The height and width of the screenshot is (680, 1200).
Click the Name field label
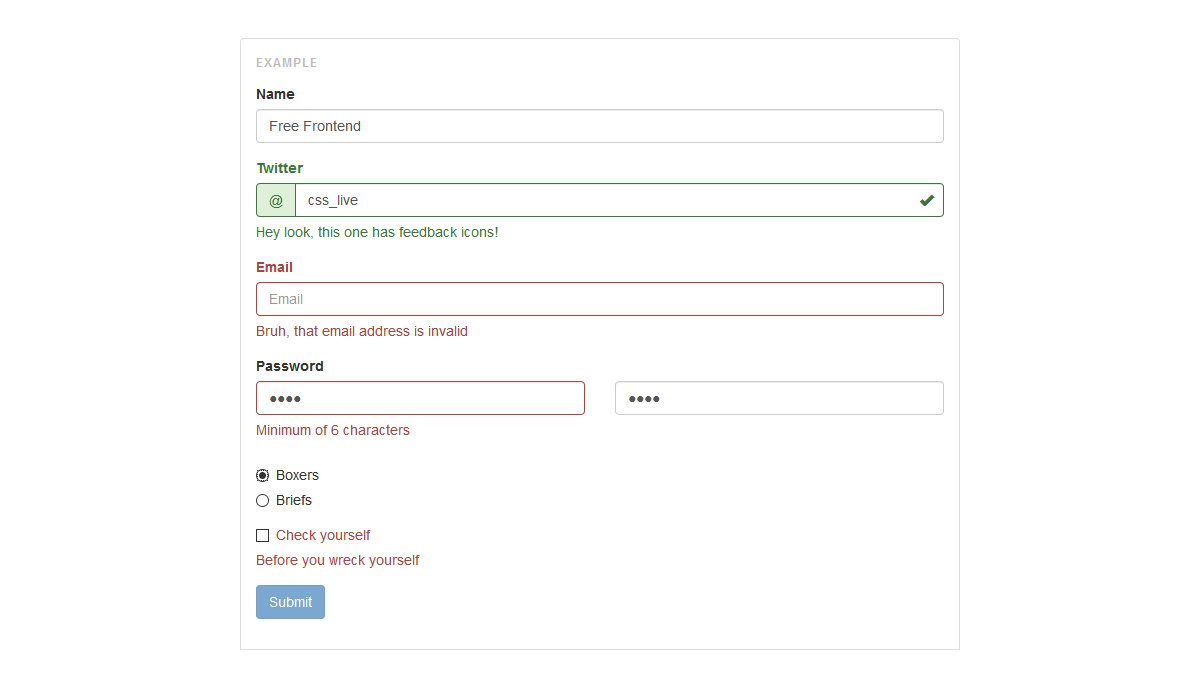(275, 94)
